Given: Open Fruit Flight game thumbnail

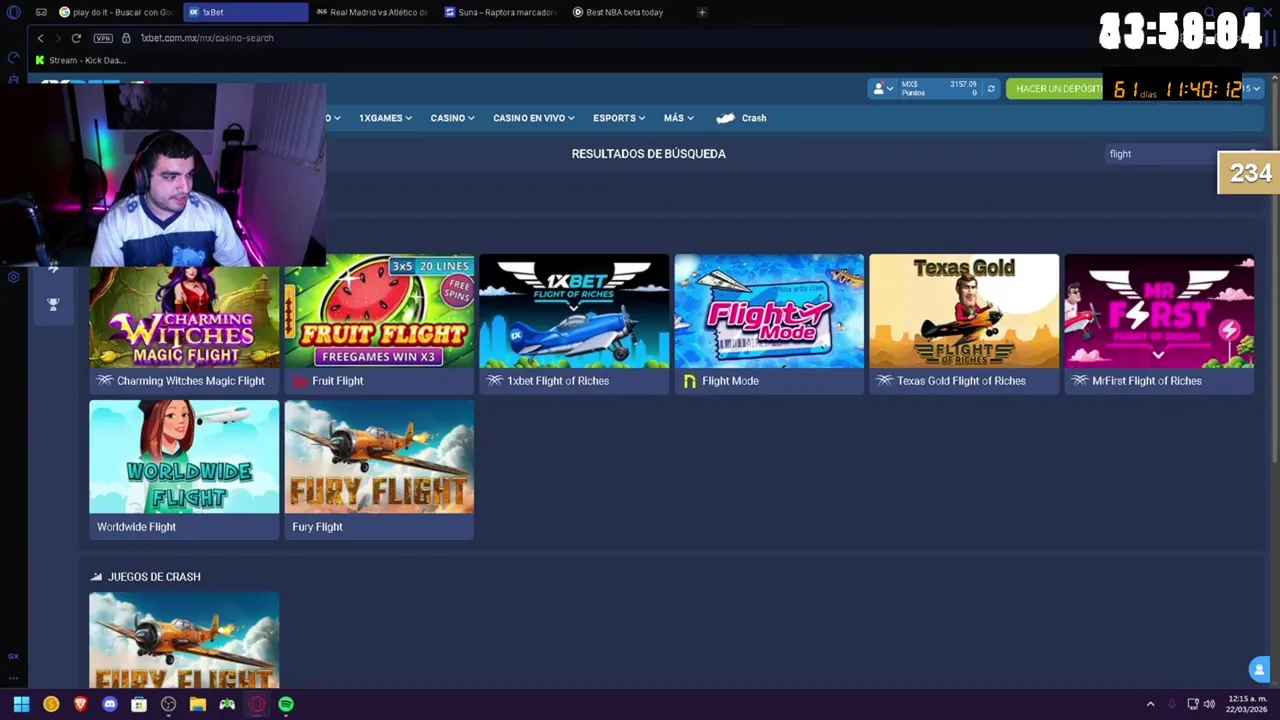Looking at the screenshot, I should [x=379, y=311].
